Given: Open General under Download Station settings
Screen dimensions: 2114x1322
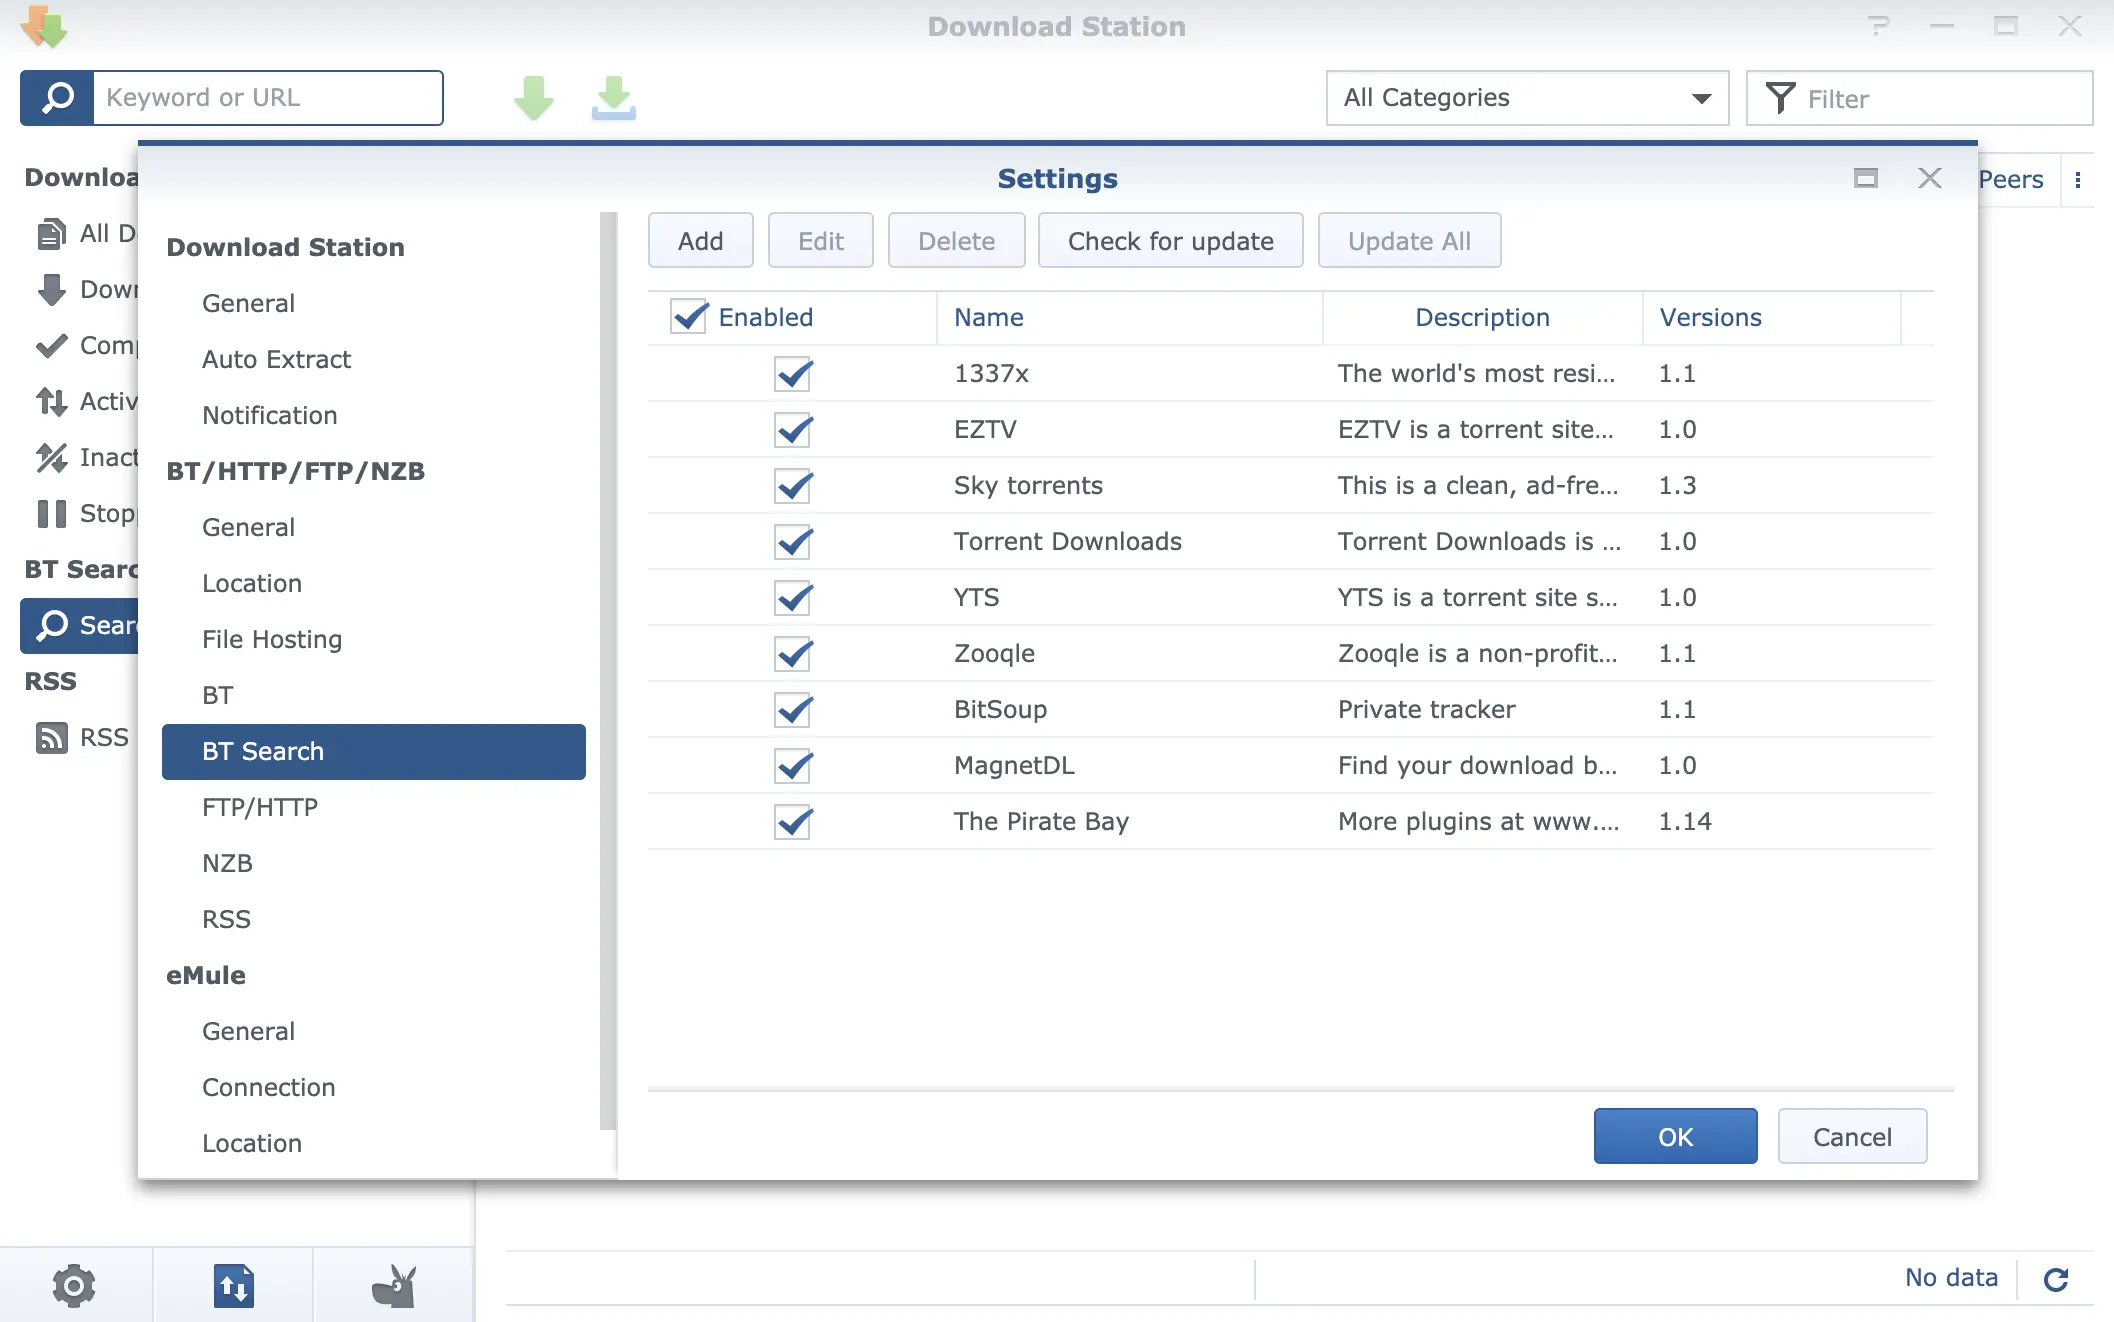Looking at the screenshot, I should pyautogui.click(x=248, y=304).
